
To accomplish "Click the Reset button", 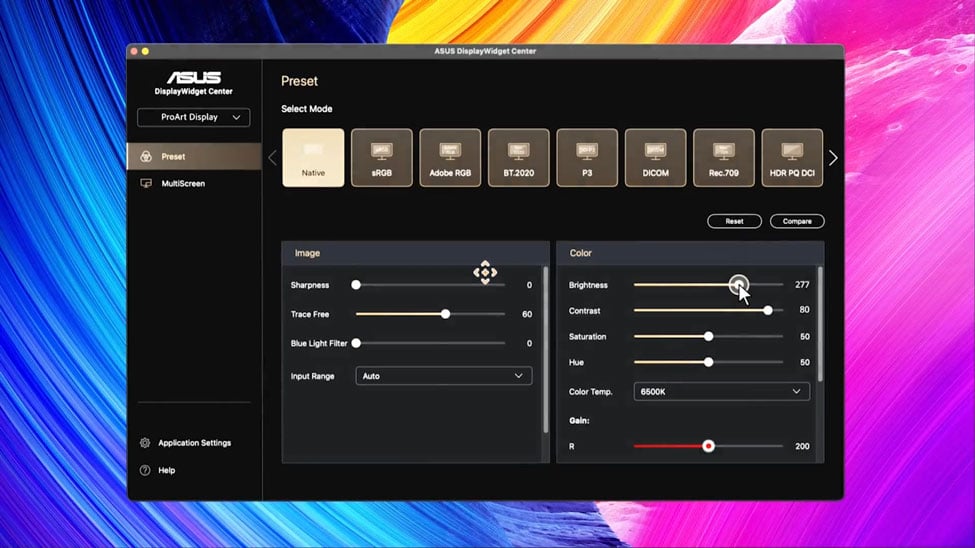I will point(734,221).
